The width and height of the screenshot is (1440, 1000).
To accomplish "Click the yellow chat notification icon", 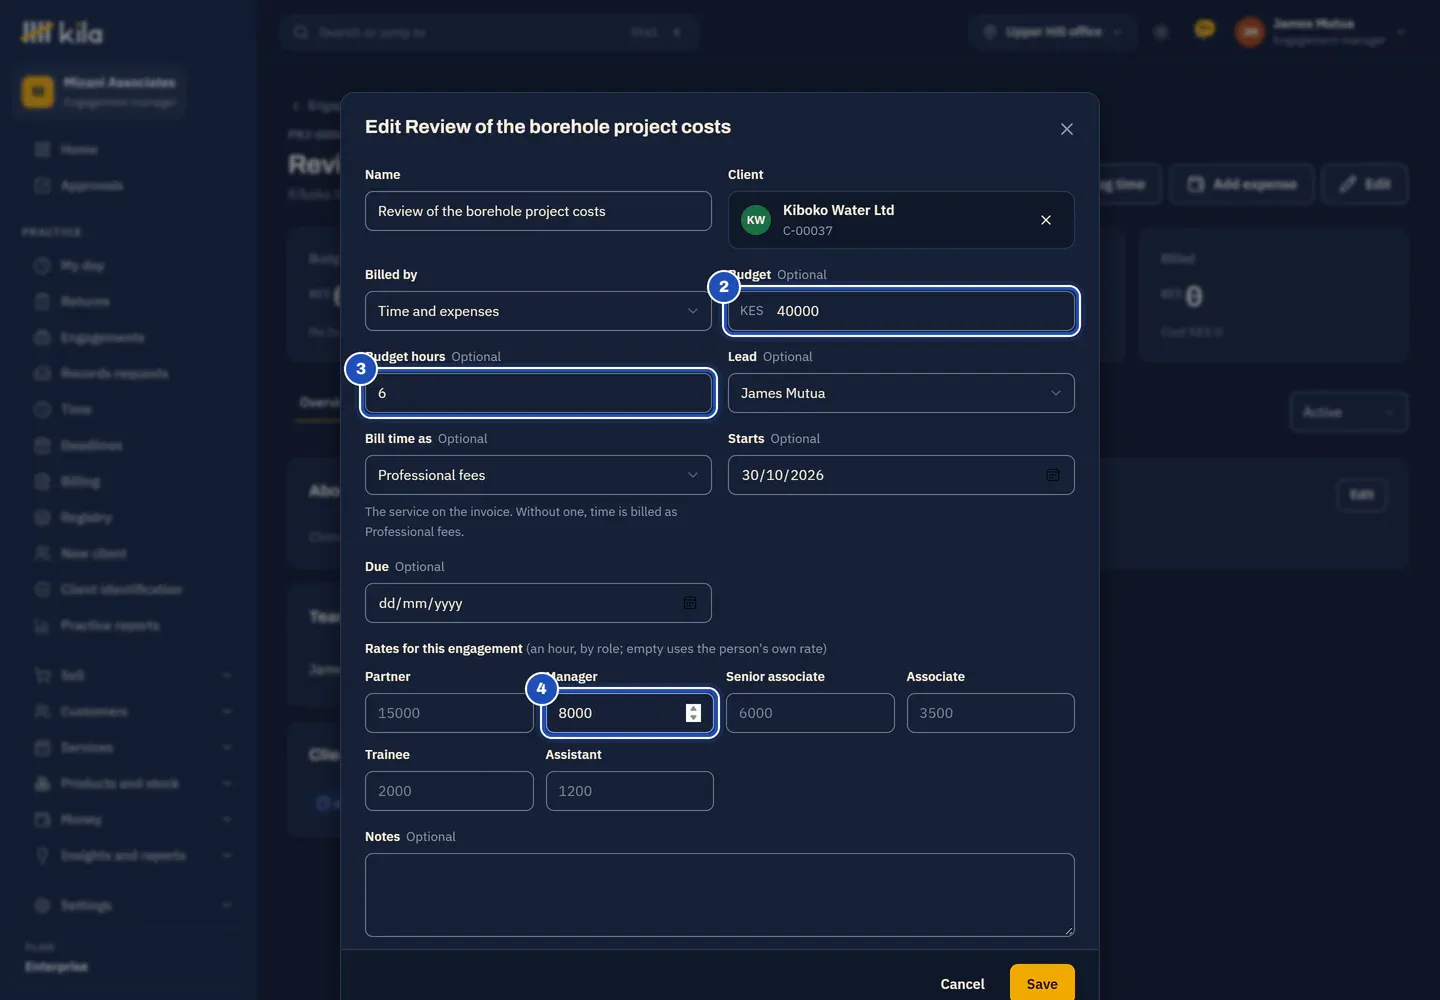I will [x=1204, y=30].
